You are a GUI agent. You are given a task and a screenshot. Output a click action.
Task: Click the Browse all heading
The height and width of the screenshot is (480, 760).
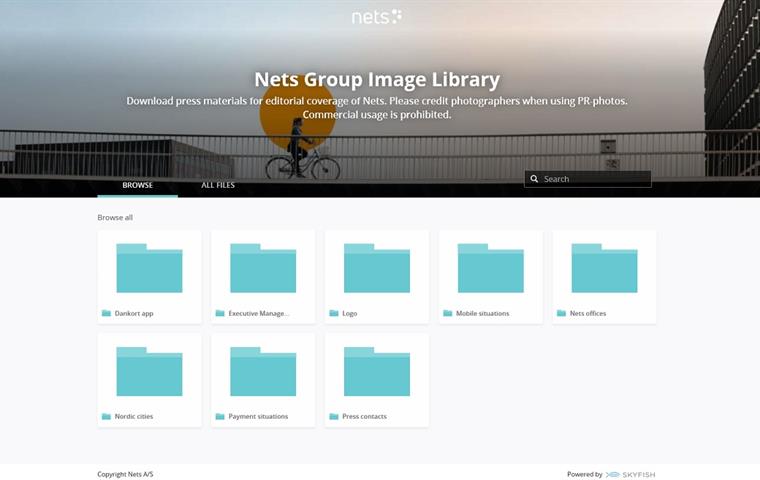[x=115, y=217]
